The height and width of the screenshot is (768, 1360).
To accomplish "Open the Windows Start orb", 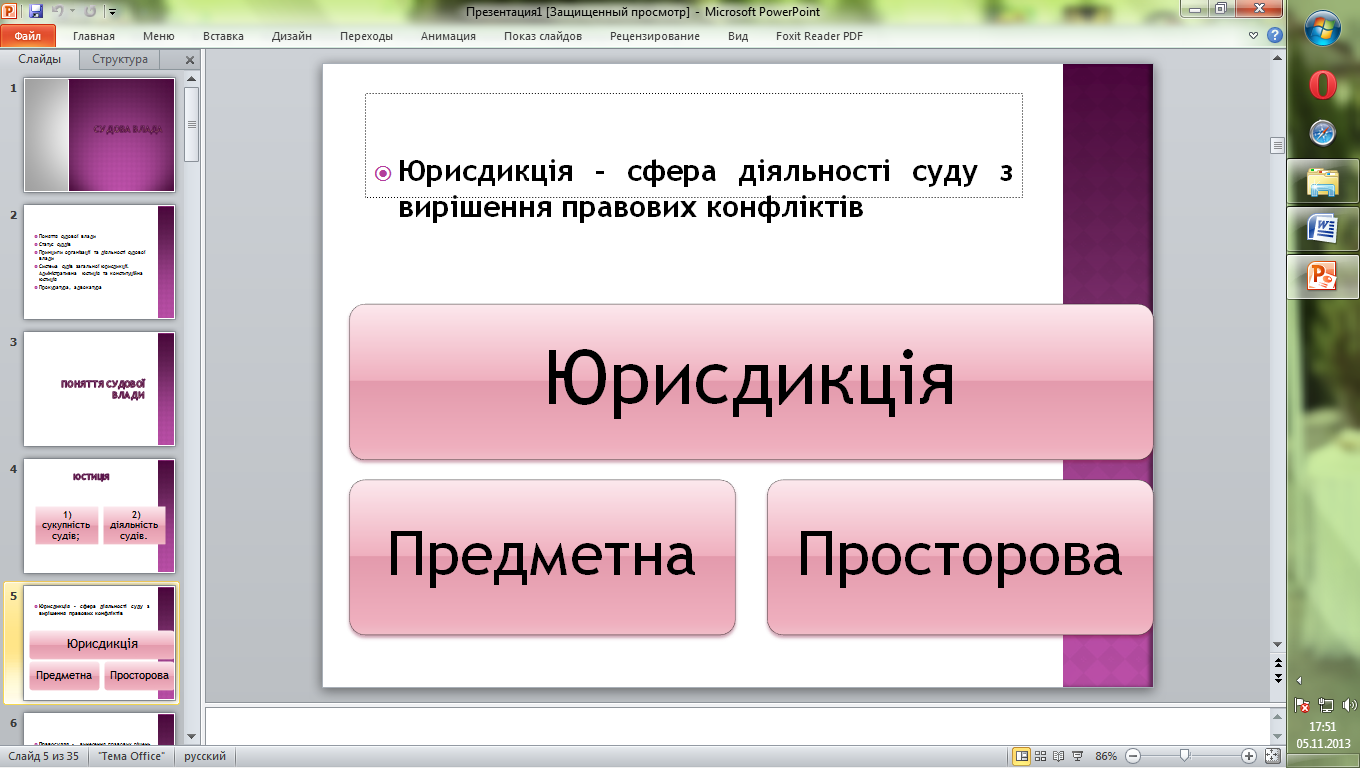I will click(1323, 28).
